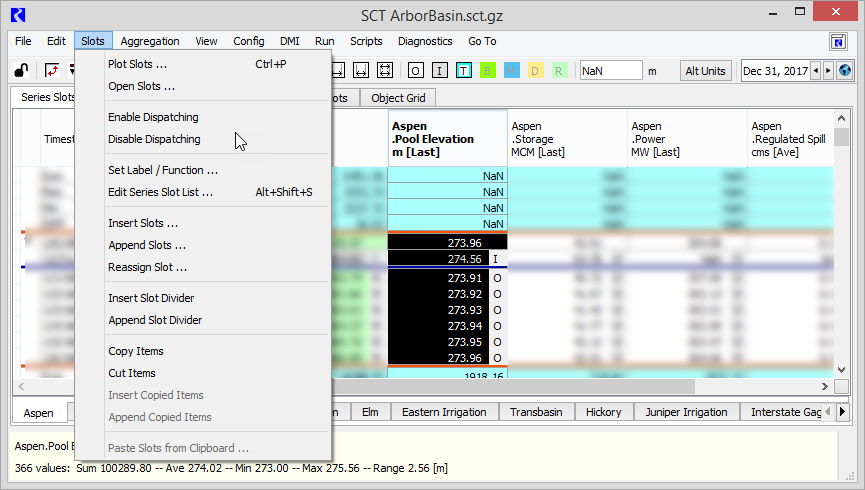The height and width of the screenshot is (490, 865).
Task: Toggle the O output flag button
Action: point(416,71)
